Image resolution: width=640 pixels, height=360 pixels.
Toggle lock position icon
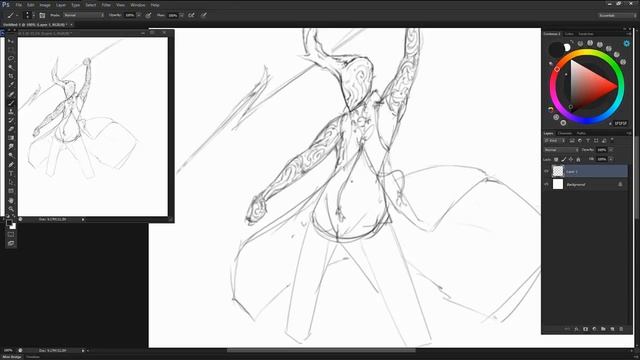pyautogui.click(x=571, y=159)
